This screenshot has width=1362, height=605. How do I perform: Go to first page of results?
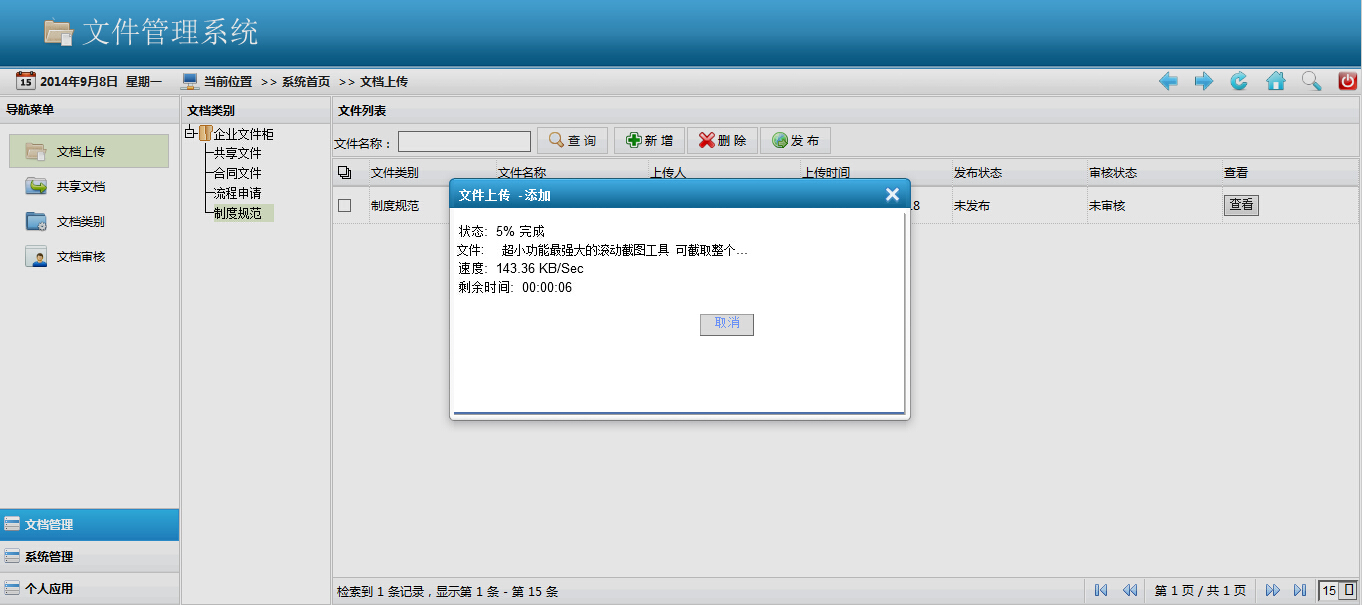1101,590
